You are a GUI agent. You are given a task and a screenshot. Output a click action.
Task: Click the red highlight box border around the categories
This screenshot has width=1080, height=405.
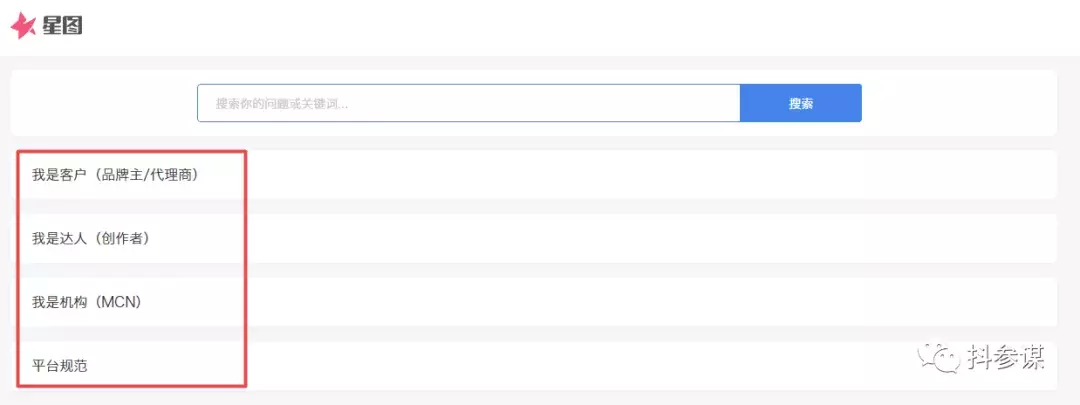pyautogui.click(x=245, y=269)
